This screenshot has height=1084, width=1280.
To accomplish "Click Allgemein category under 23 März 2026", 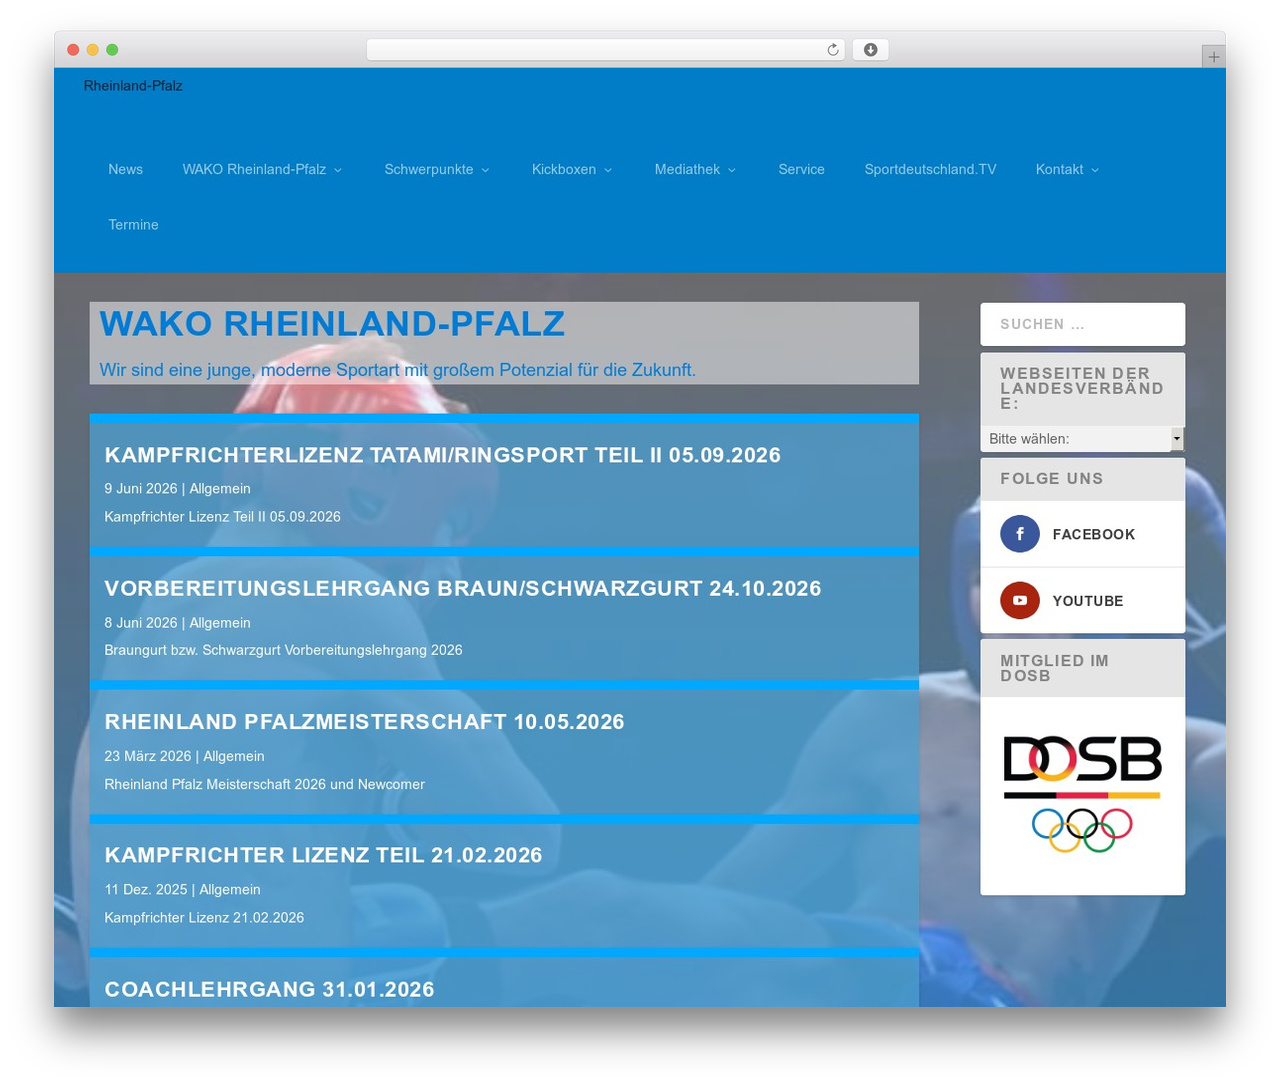I will pos(234,756).
